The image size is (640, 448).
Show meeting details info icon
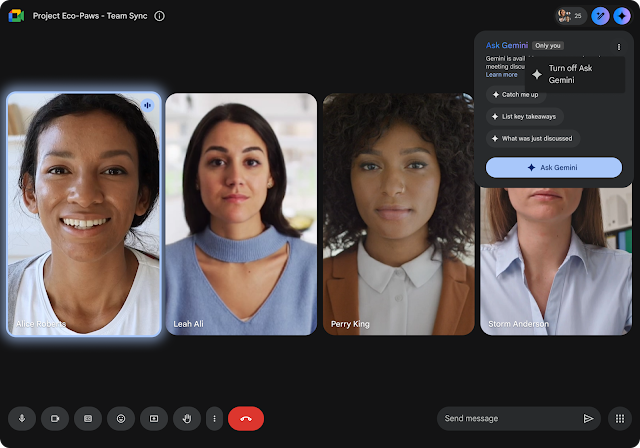coord(160,16)
